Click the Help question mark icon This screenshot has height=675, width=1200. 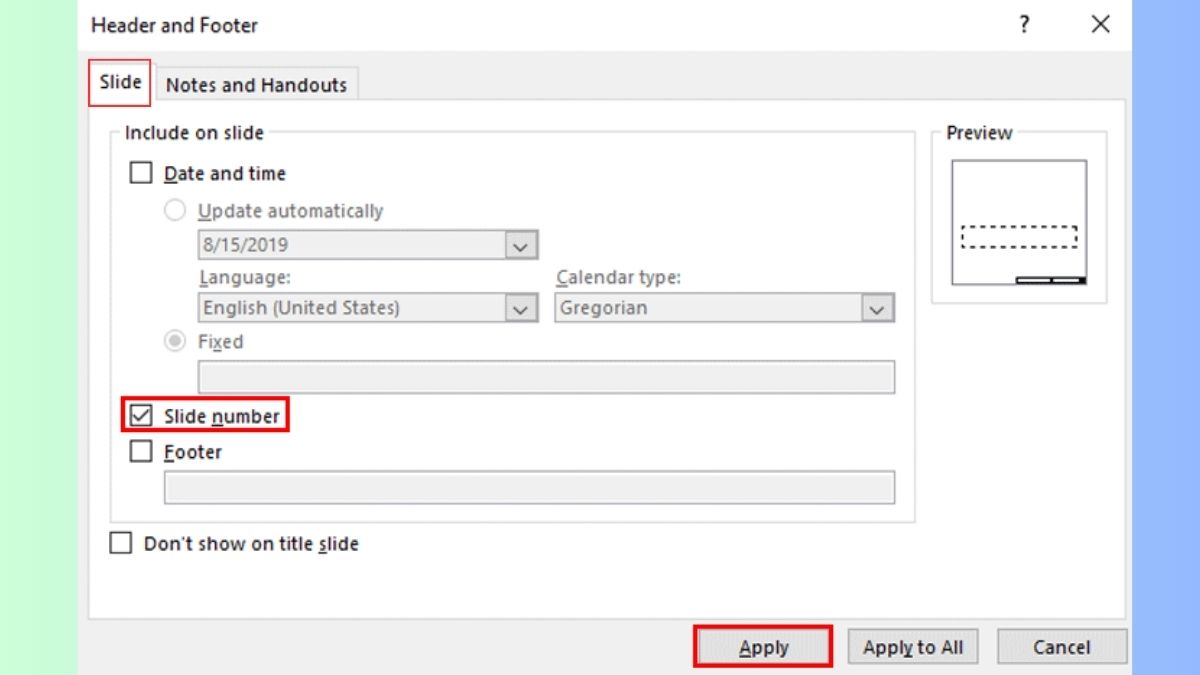(1024, 25)
